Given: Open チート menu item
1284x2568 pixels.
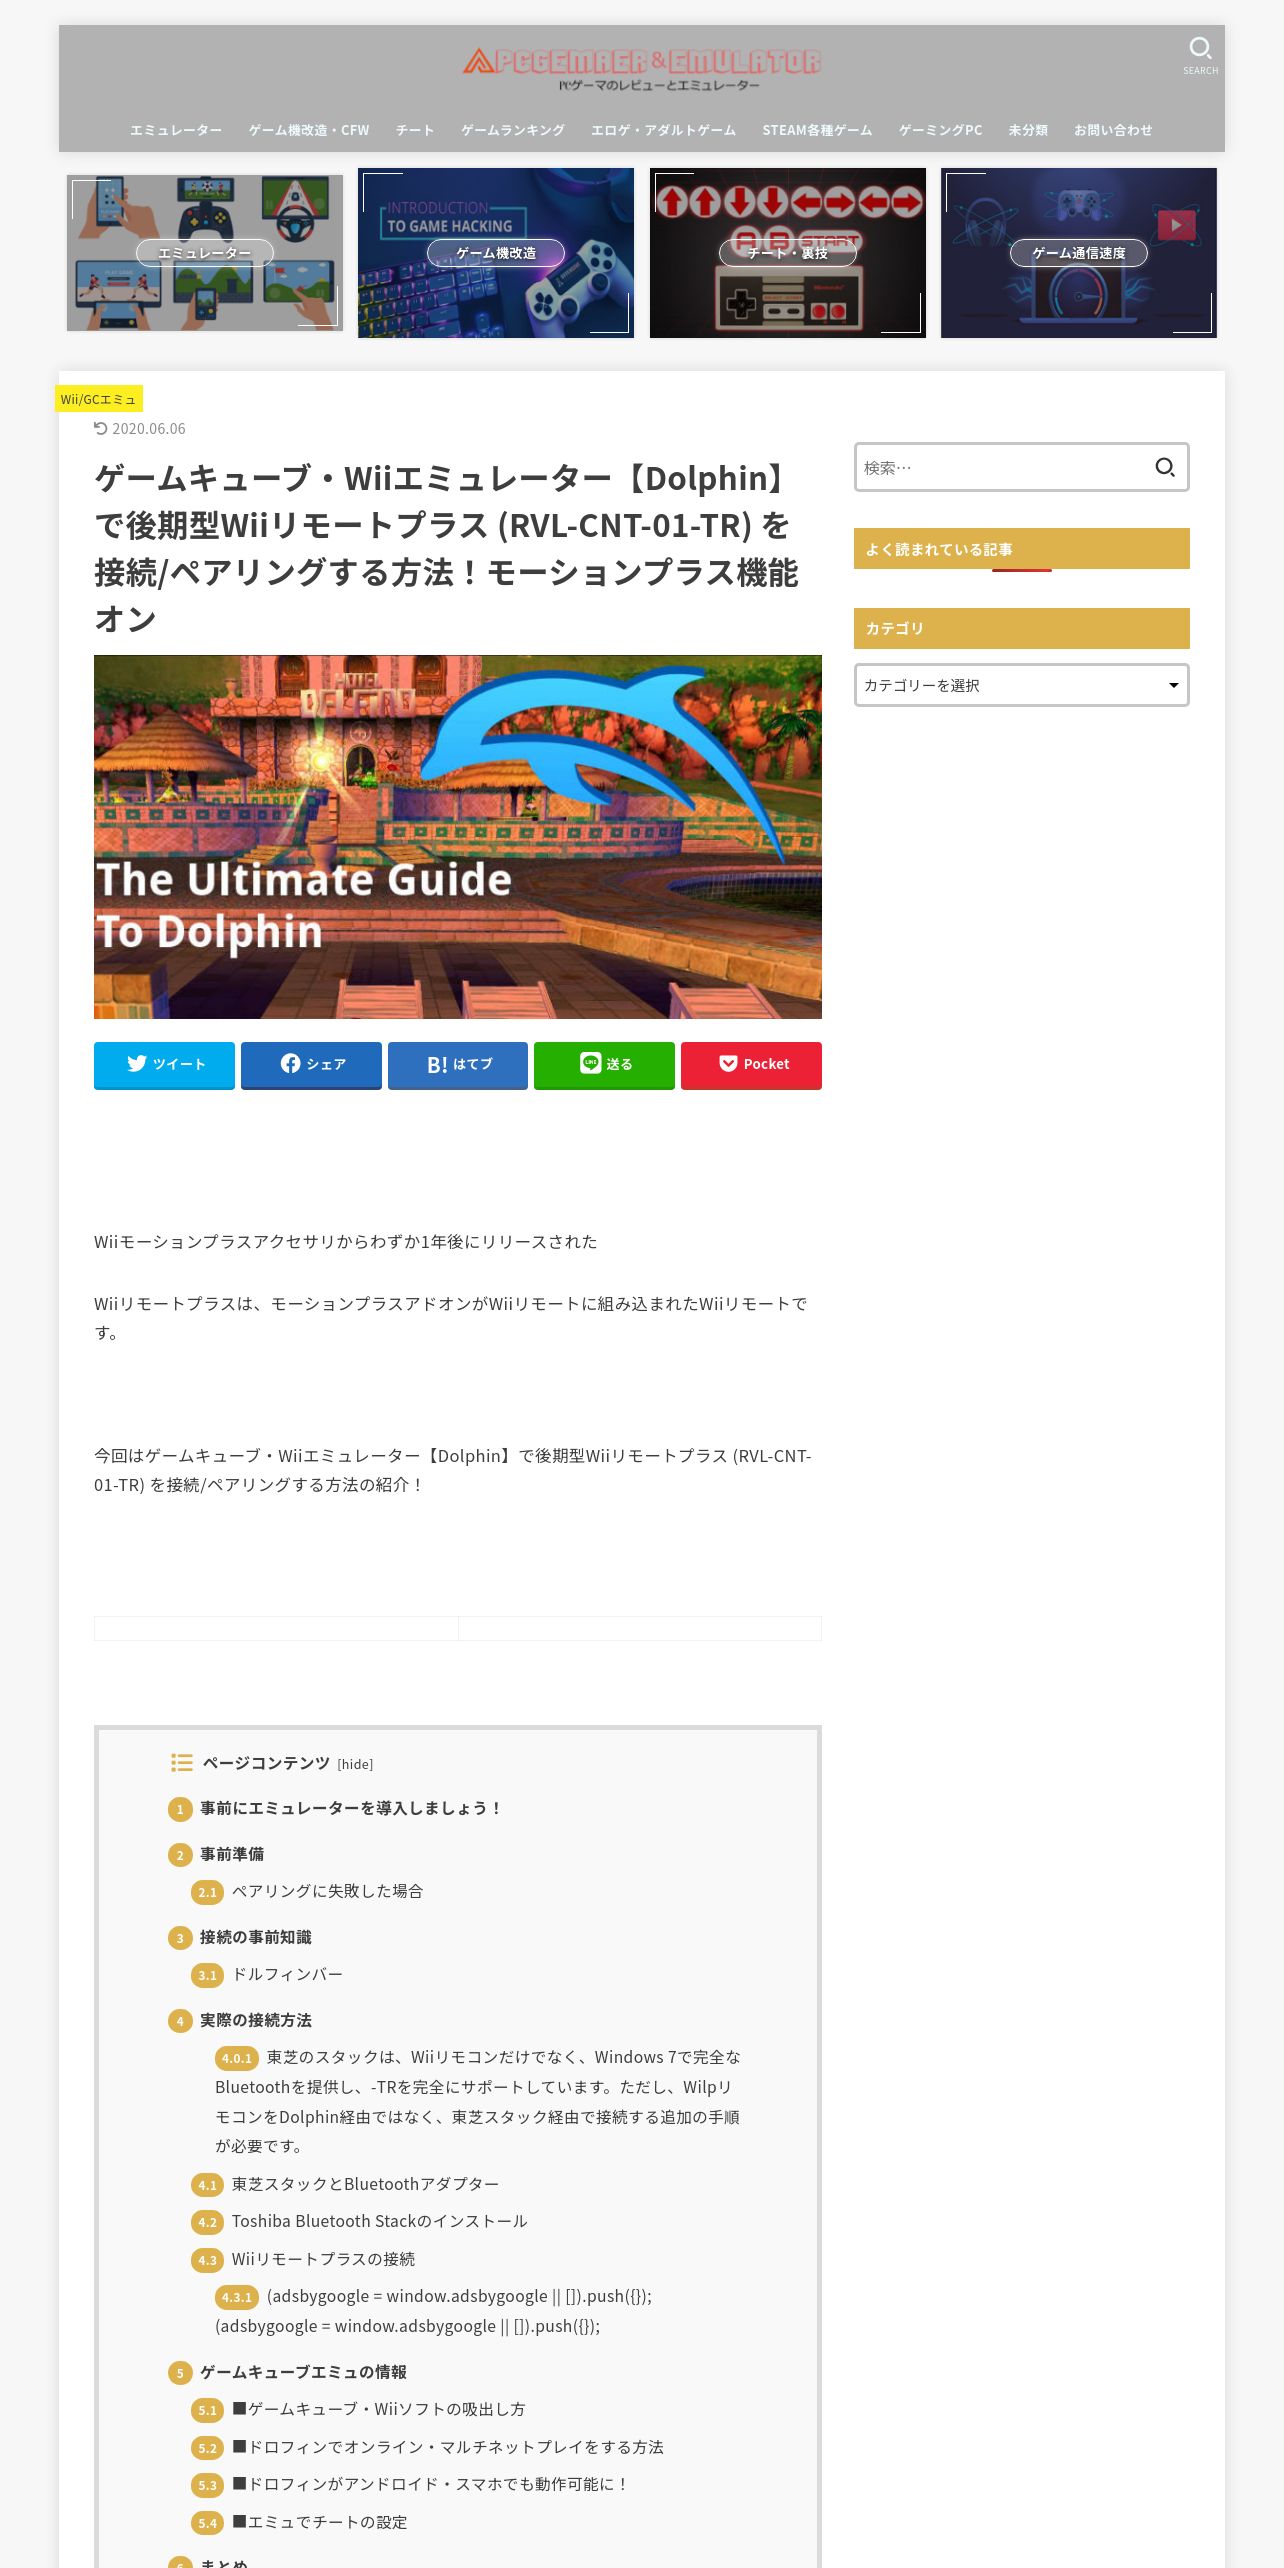Looking at the screenshot, I should 415,130.
